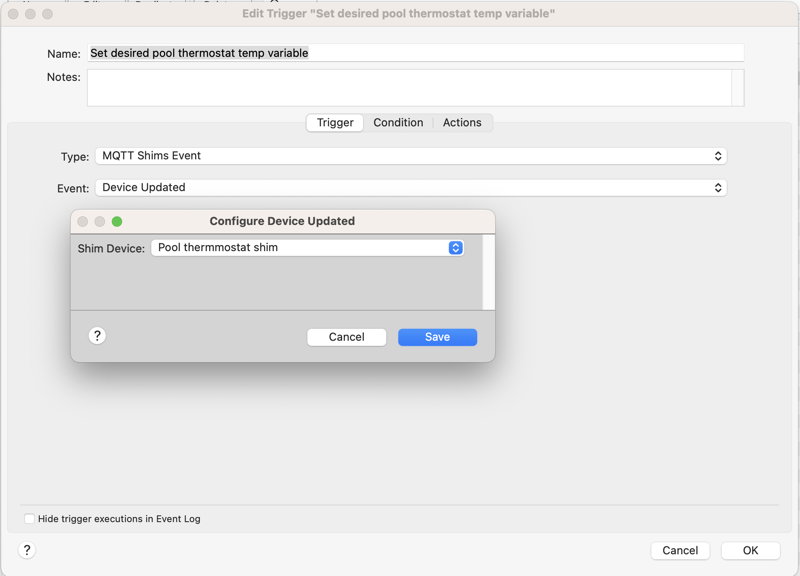
Task: Save the Configure Device Updated dialog
Action: pos(438,337)
